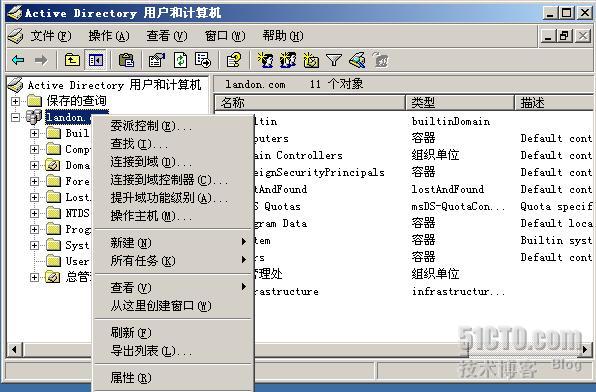Sort by the 名称 column header

click(x=311, y=103)
